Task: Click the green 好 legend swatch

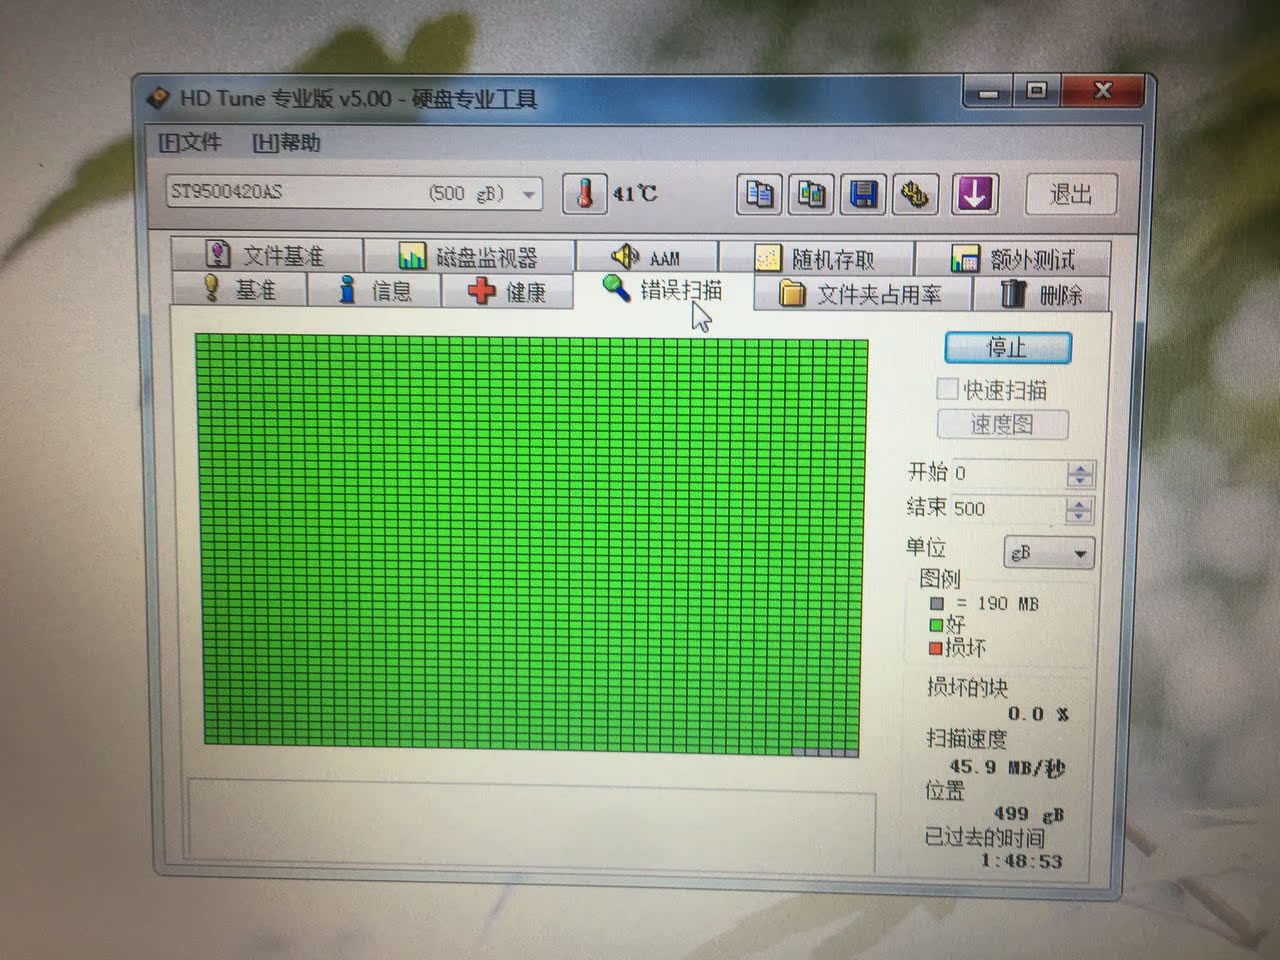Action: [x=936, y=625]
